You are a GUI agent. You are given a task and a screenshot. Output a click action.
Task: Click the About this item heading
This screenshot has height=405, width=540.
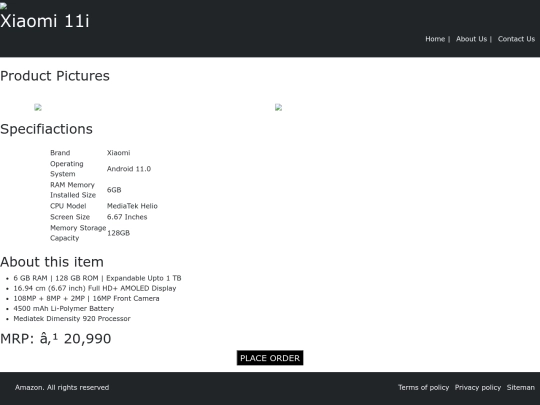pos(52,262)
